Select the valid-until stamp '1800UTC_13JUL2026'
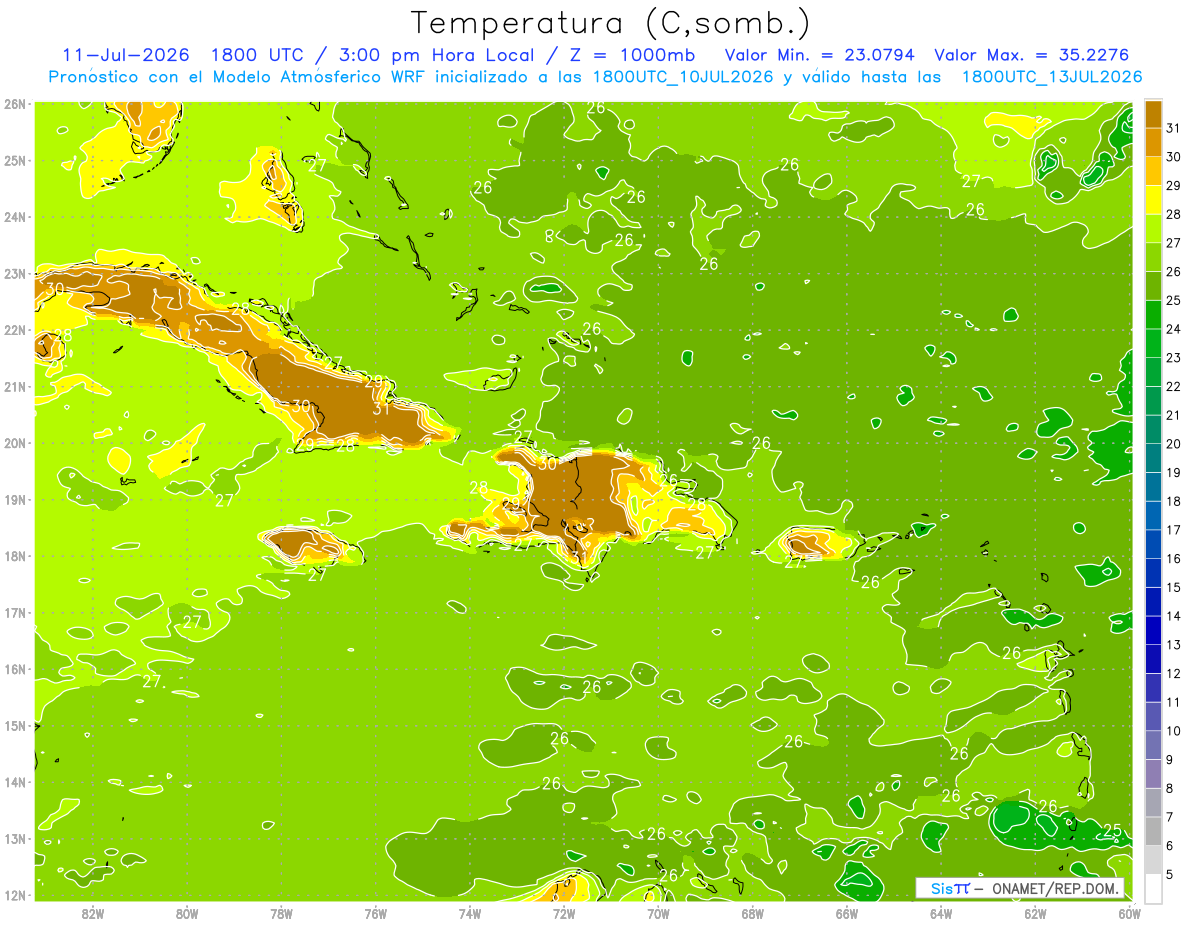 coord(1052,77)
